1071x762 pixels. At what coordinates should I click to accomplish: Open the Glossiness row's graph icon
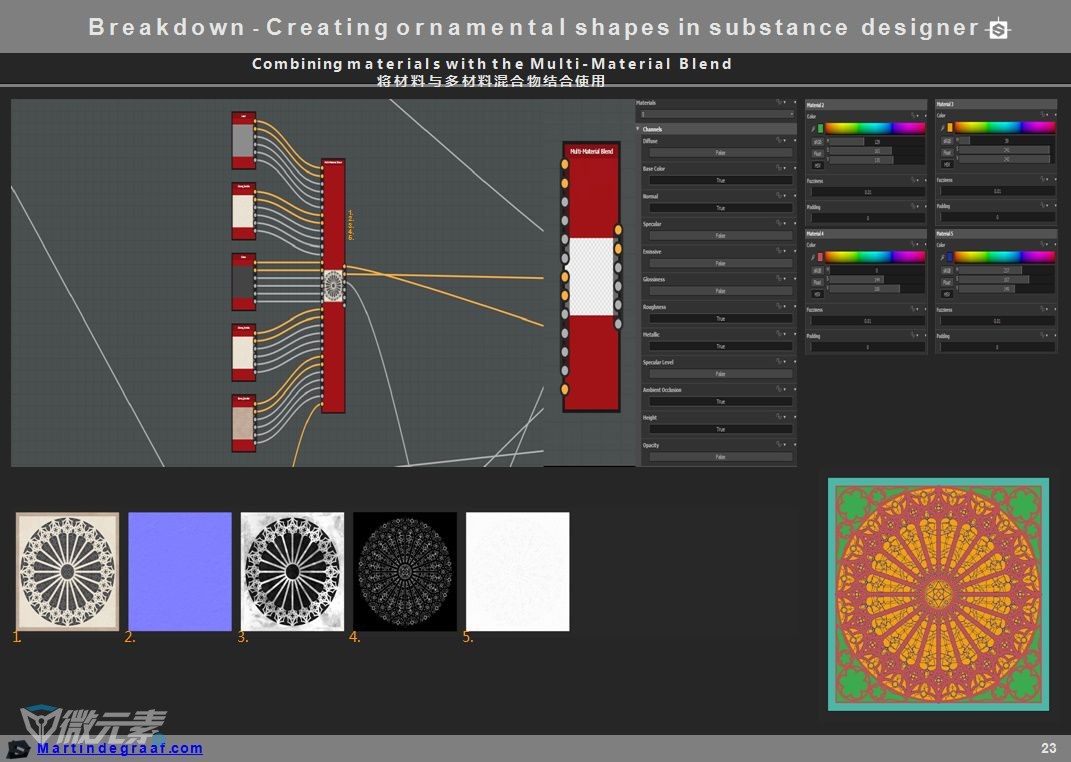(x=779, y=279)
